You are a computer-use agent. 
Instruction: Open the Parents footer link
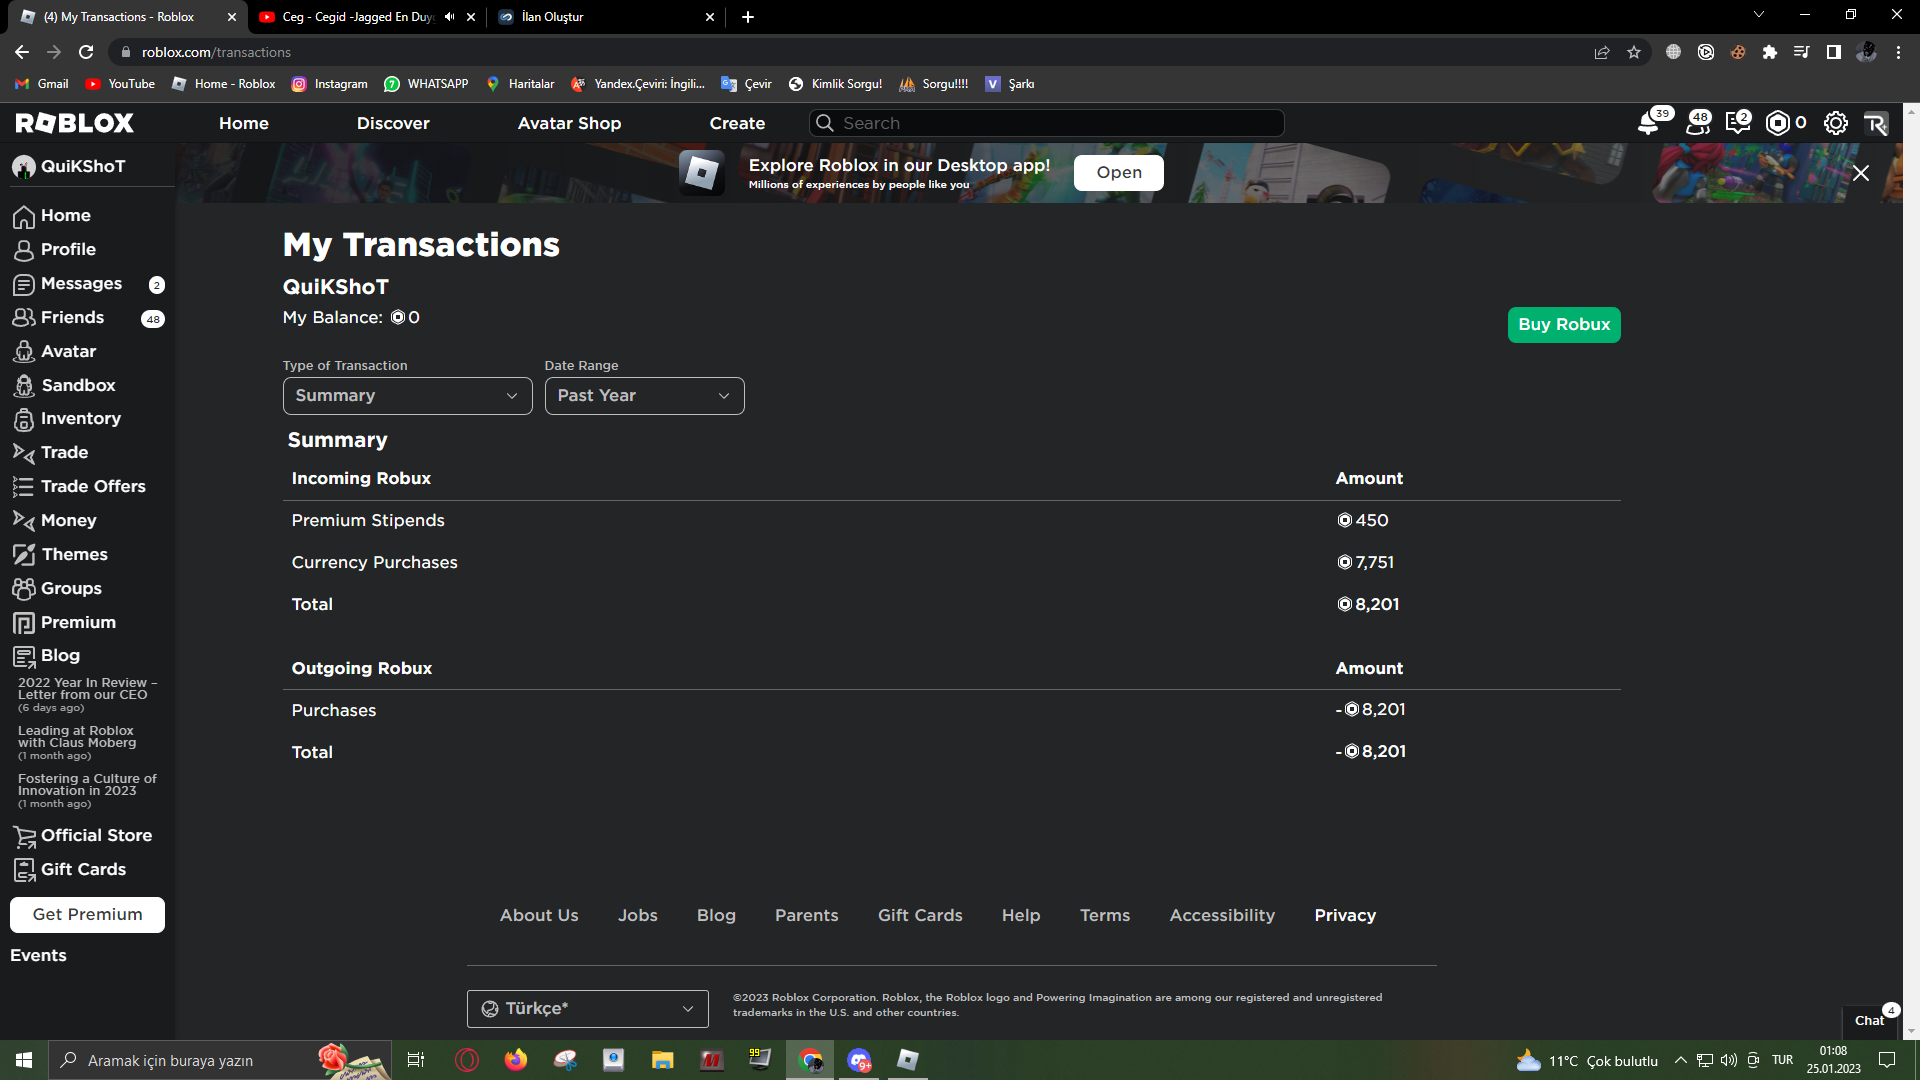point(806,916)
